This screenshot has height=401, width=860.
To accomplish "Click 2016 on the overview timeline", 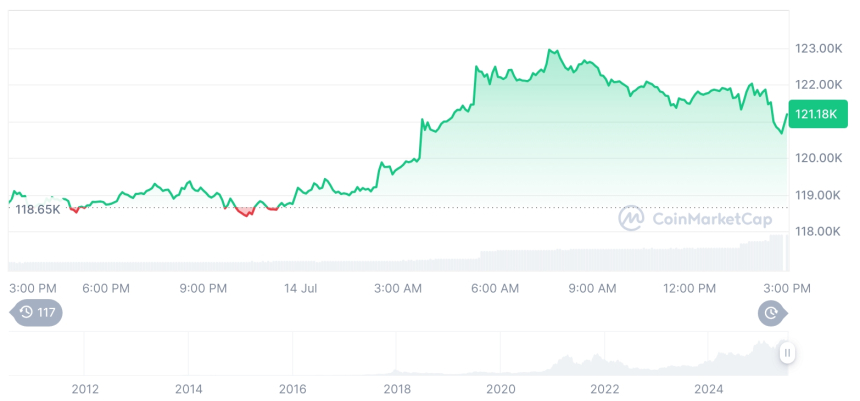I will click(293, 389).
